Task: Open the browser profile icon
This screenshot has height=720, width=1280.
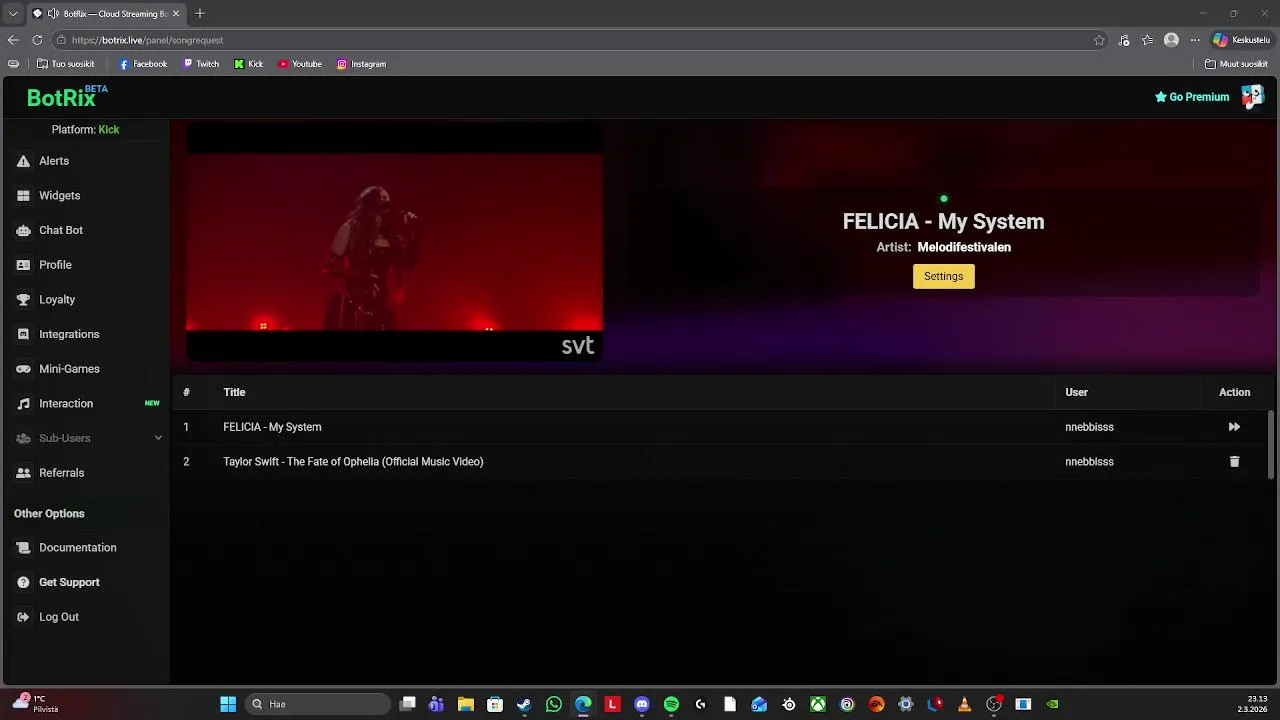Action: (x=1171, y=40)
